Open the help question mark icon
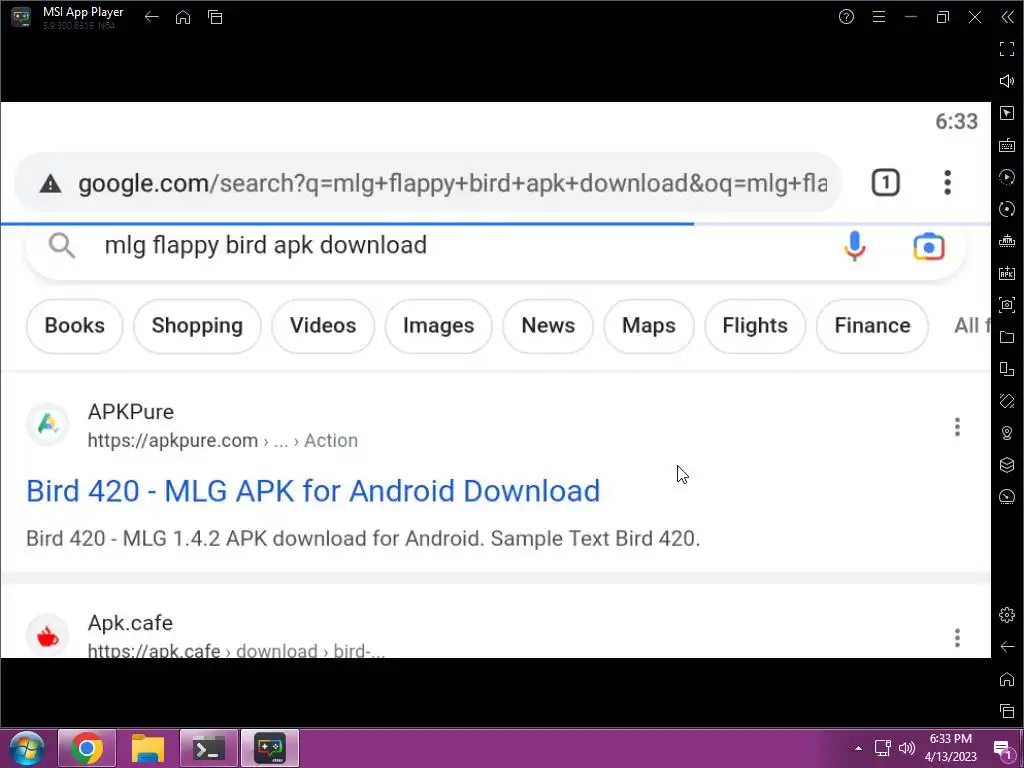The width and height of the screenshot is (1024, 768). tap(846, 17)
